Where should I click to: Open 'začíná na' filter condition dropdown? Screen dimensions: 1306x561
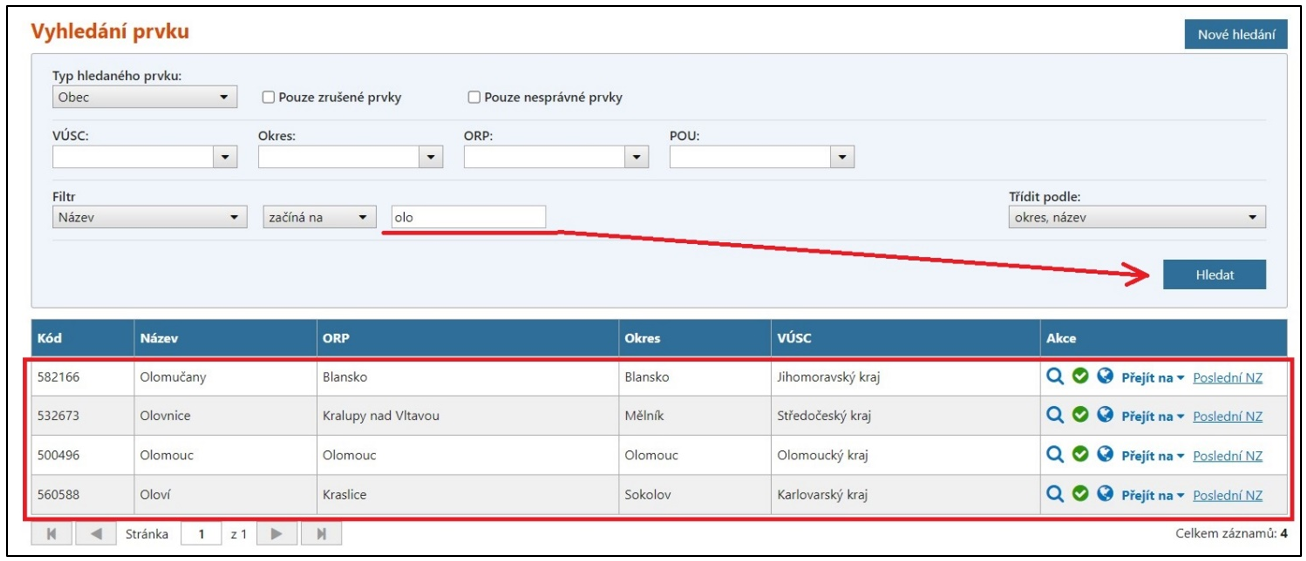click(318, 217)
